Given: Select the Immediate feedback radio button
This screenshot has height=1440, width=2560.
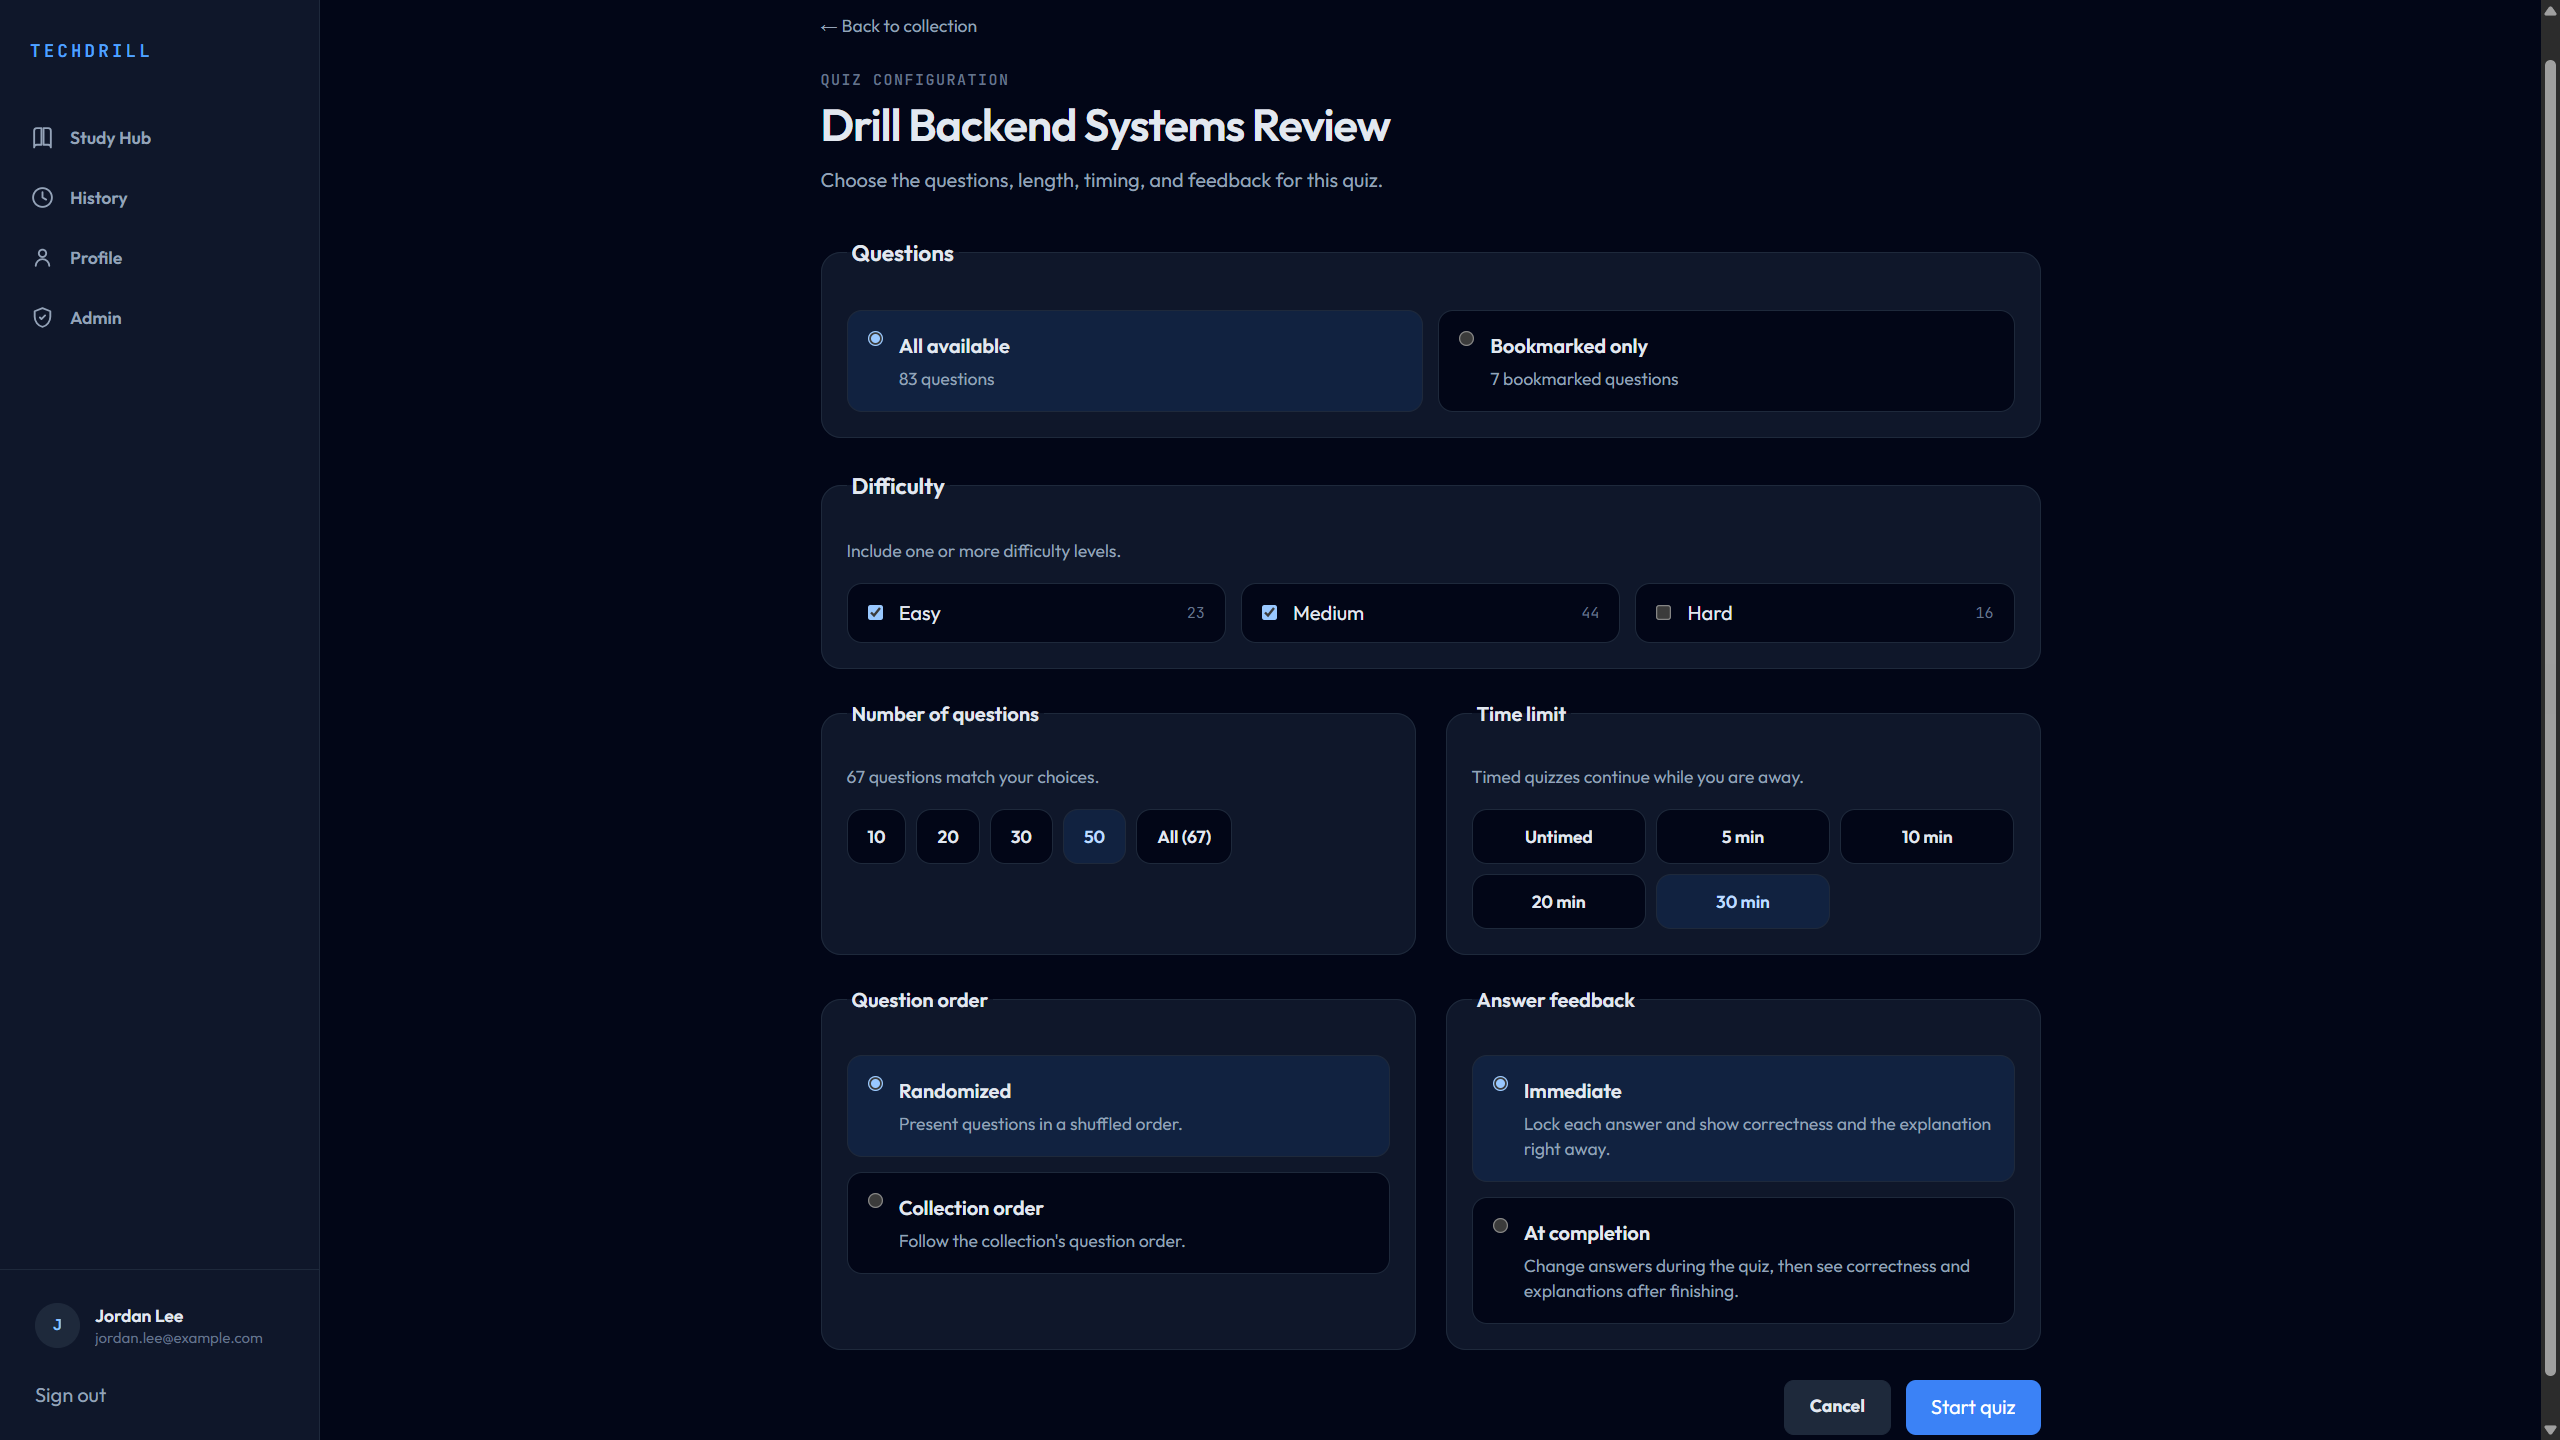Looking at the screenshot, I should tap(1500, 1084).
